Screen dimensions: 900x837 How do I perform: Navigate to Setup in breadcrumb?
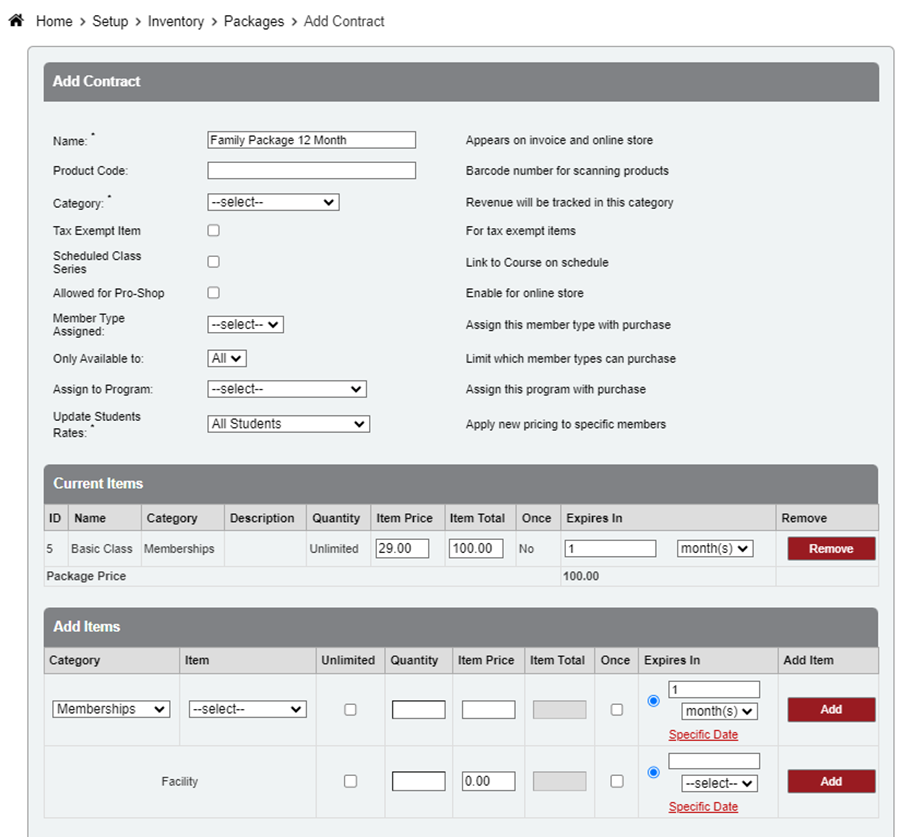tap(110, 21)
